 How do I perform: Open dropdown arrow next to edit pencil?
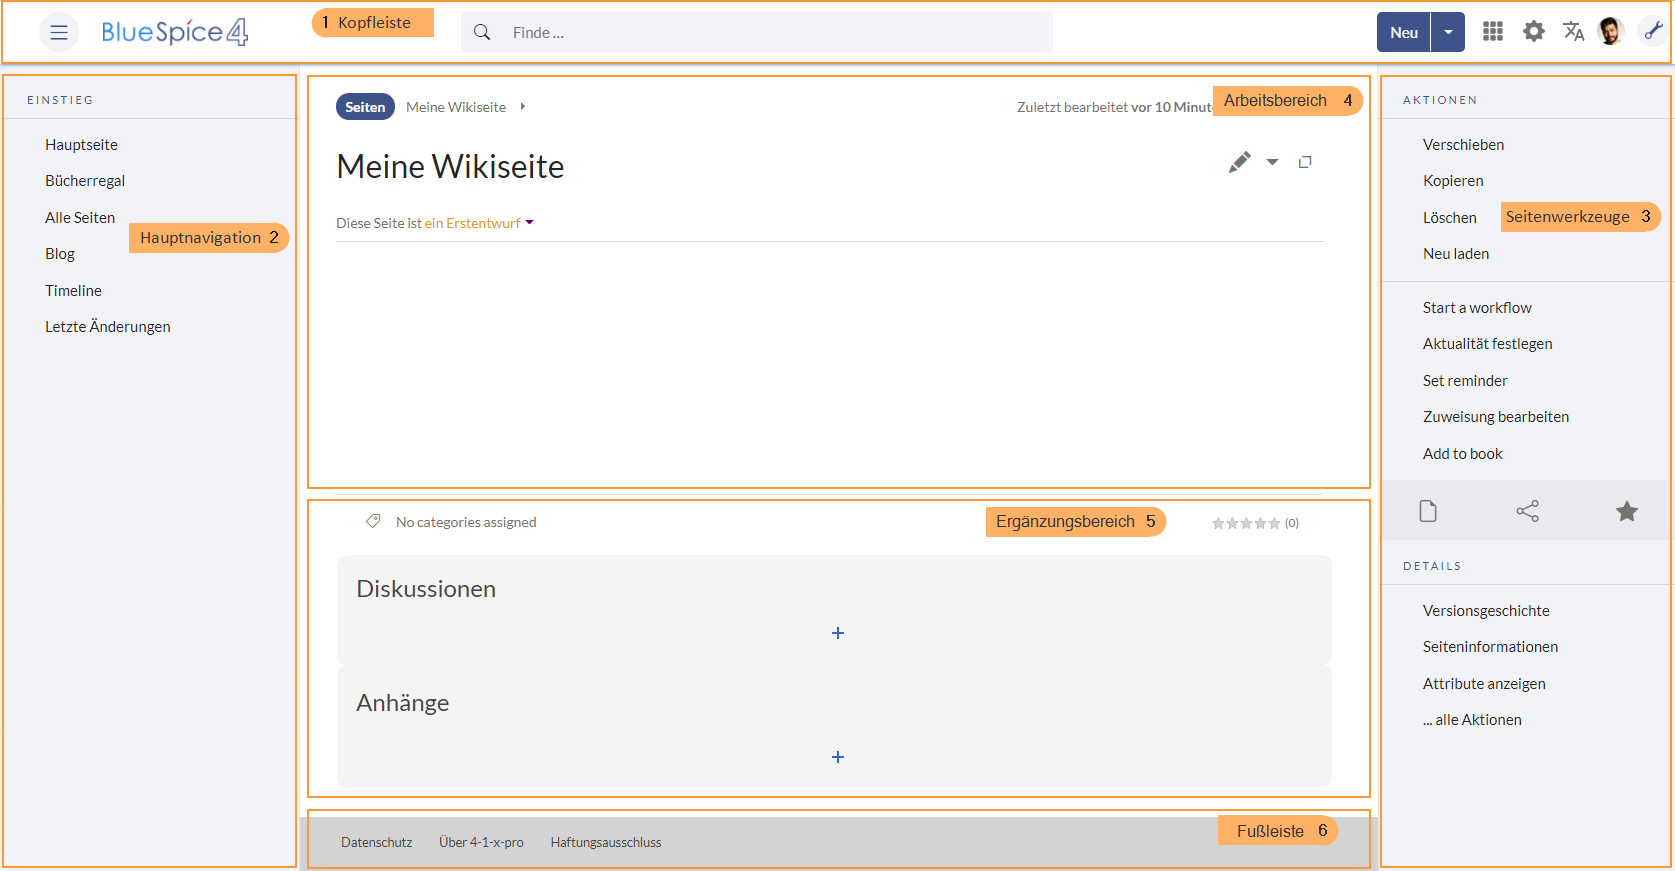point(1272,162)
